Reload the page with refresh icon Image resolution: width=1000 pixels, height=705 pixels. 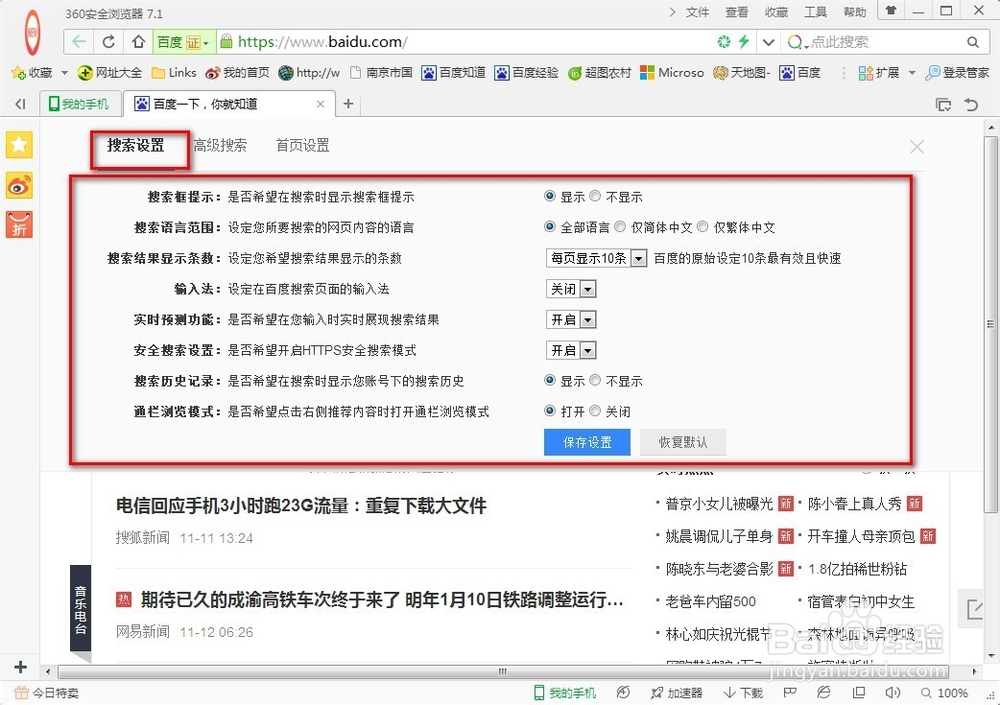(x=108, y=42)
